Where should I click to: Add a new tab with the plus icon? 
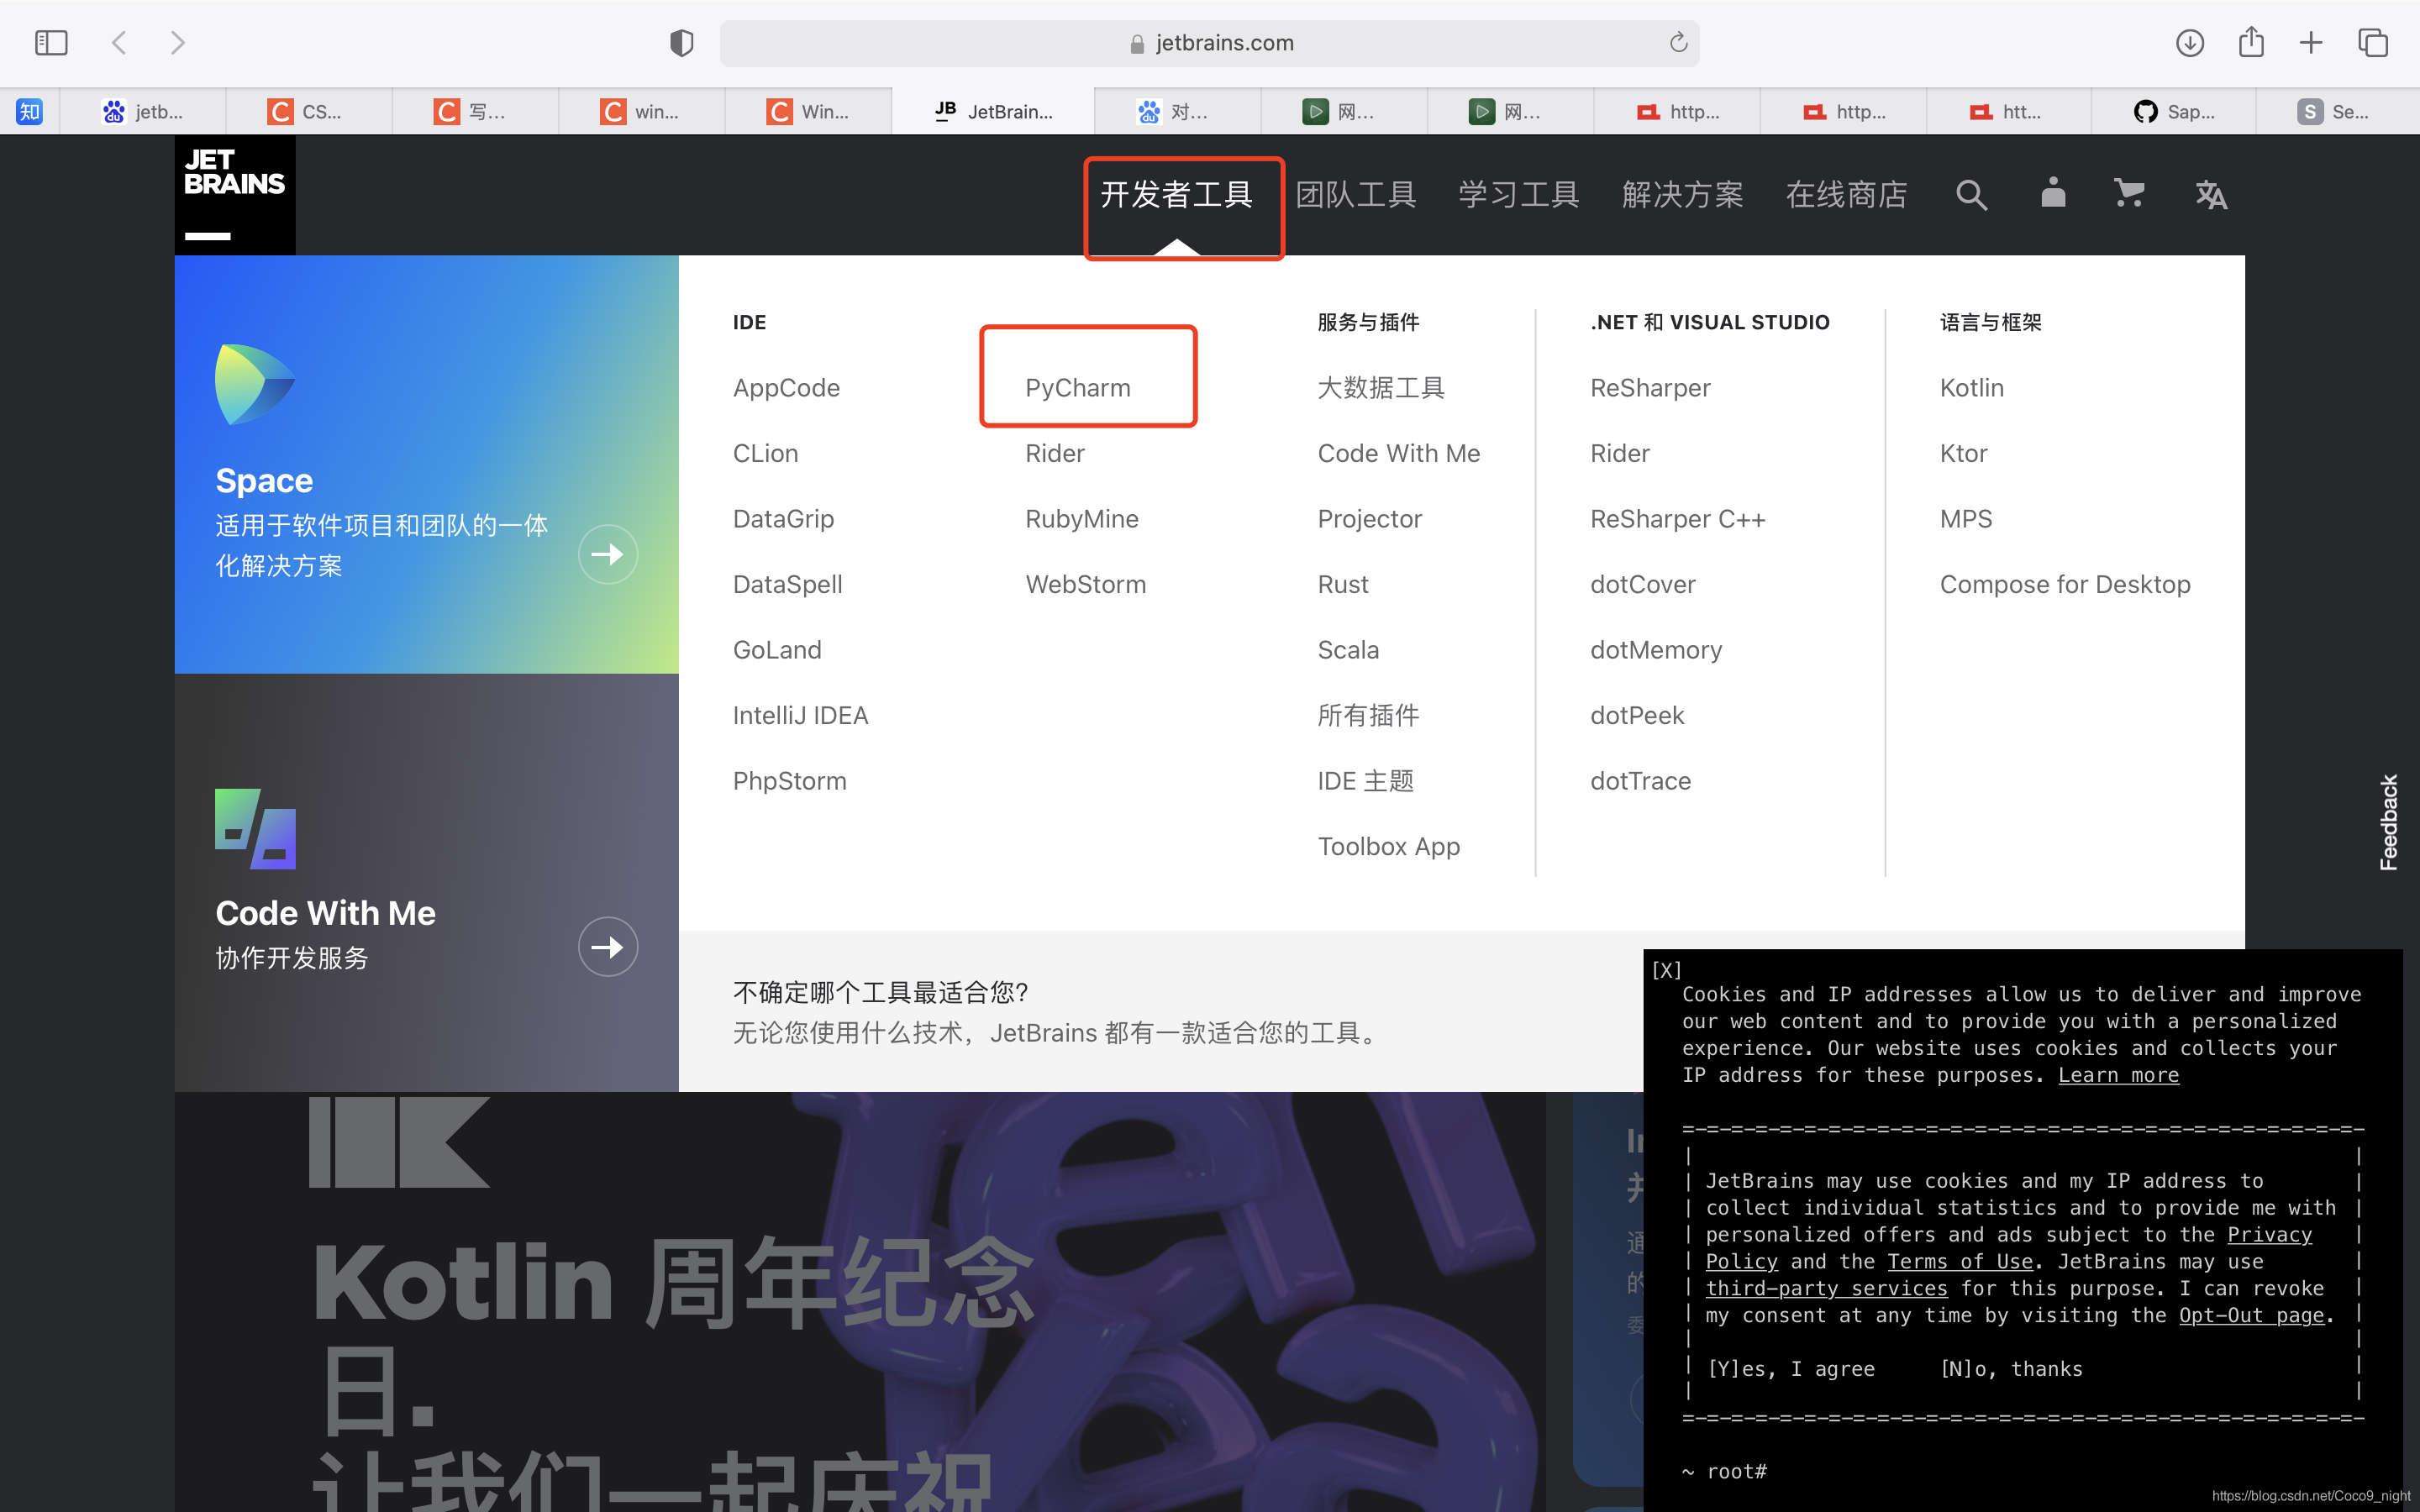(2311, 43)
